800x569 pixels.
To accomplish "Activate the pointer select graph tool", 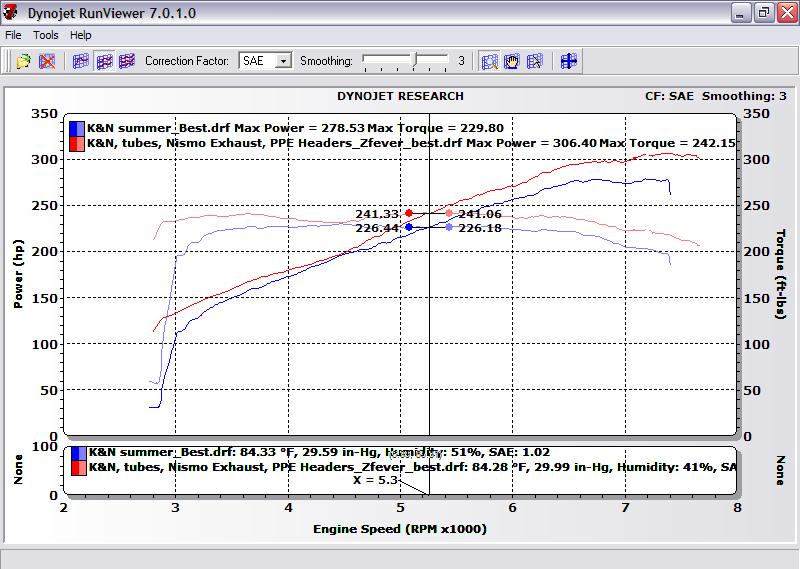I will (x=535, y=61).
